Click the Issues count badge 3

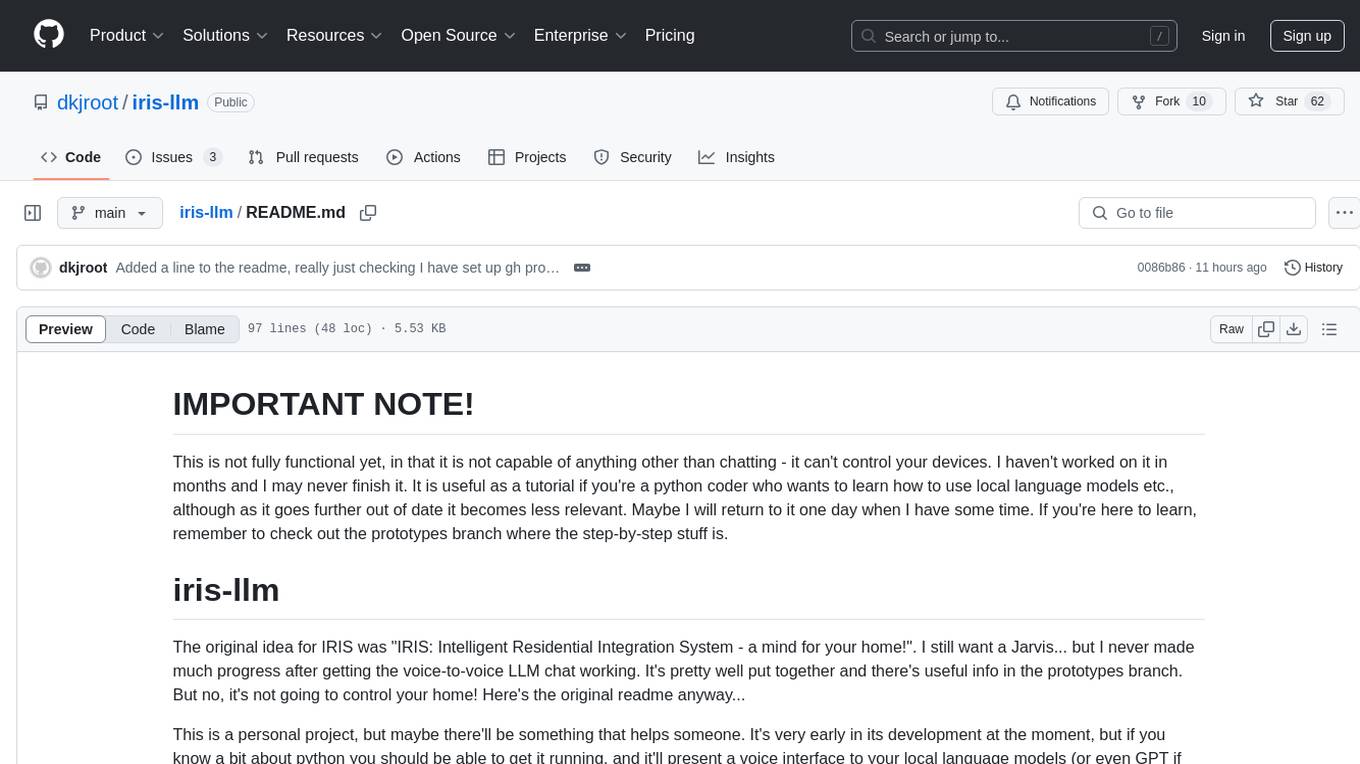[x=212, y=157]
